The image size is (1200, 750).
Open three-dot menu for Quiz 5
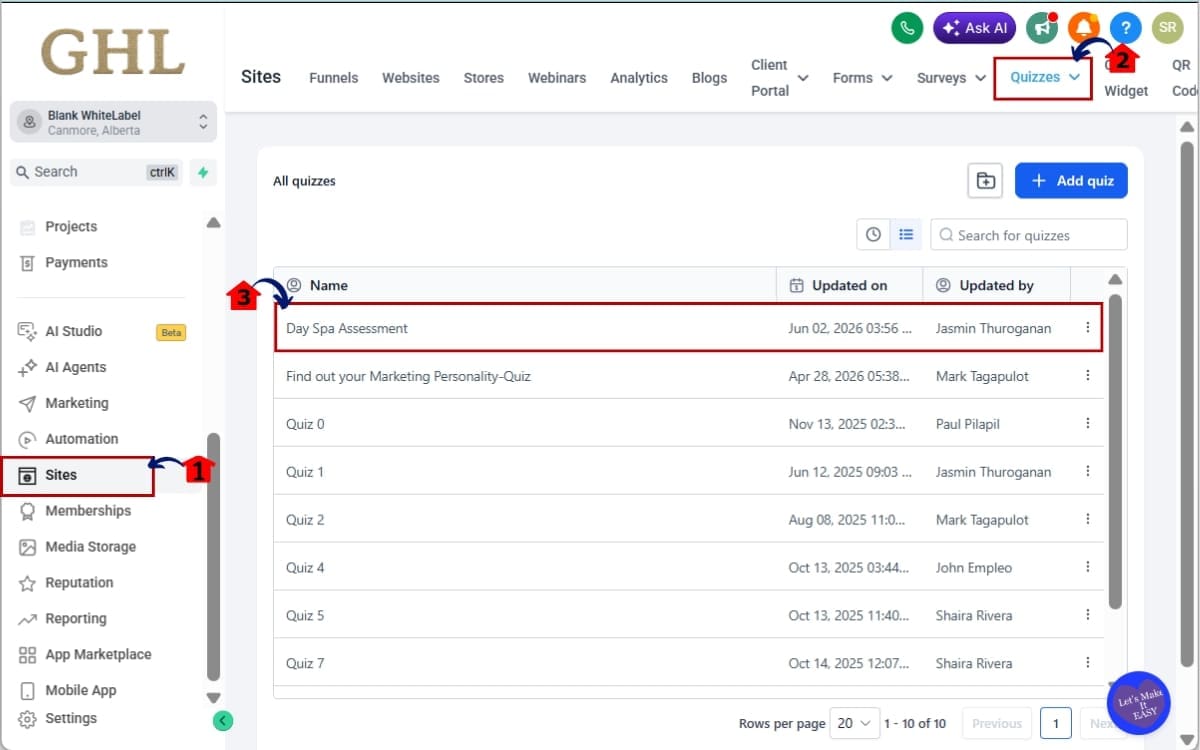(1088, 616)
